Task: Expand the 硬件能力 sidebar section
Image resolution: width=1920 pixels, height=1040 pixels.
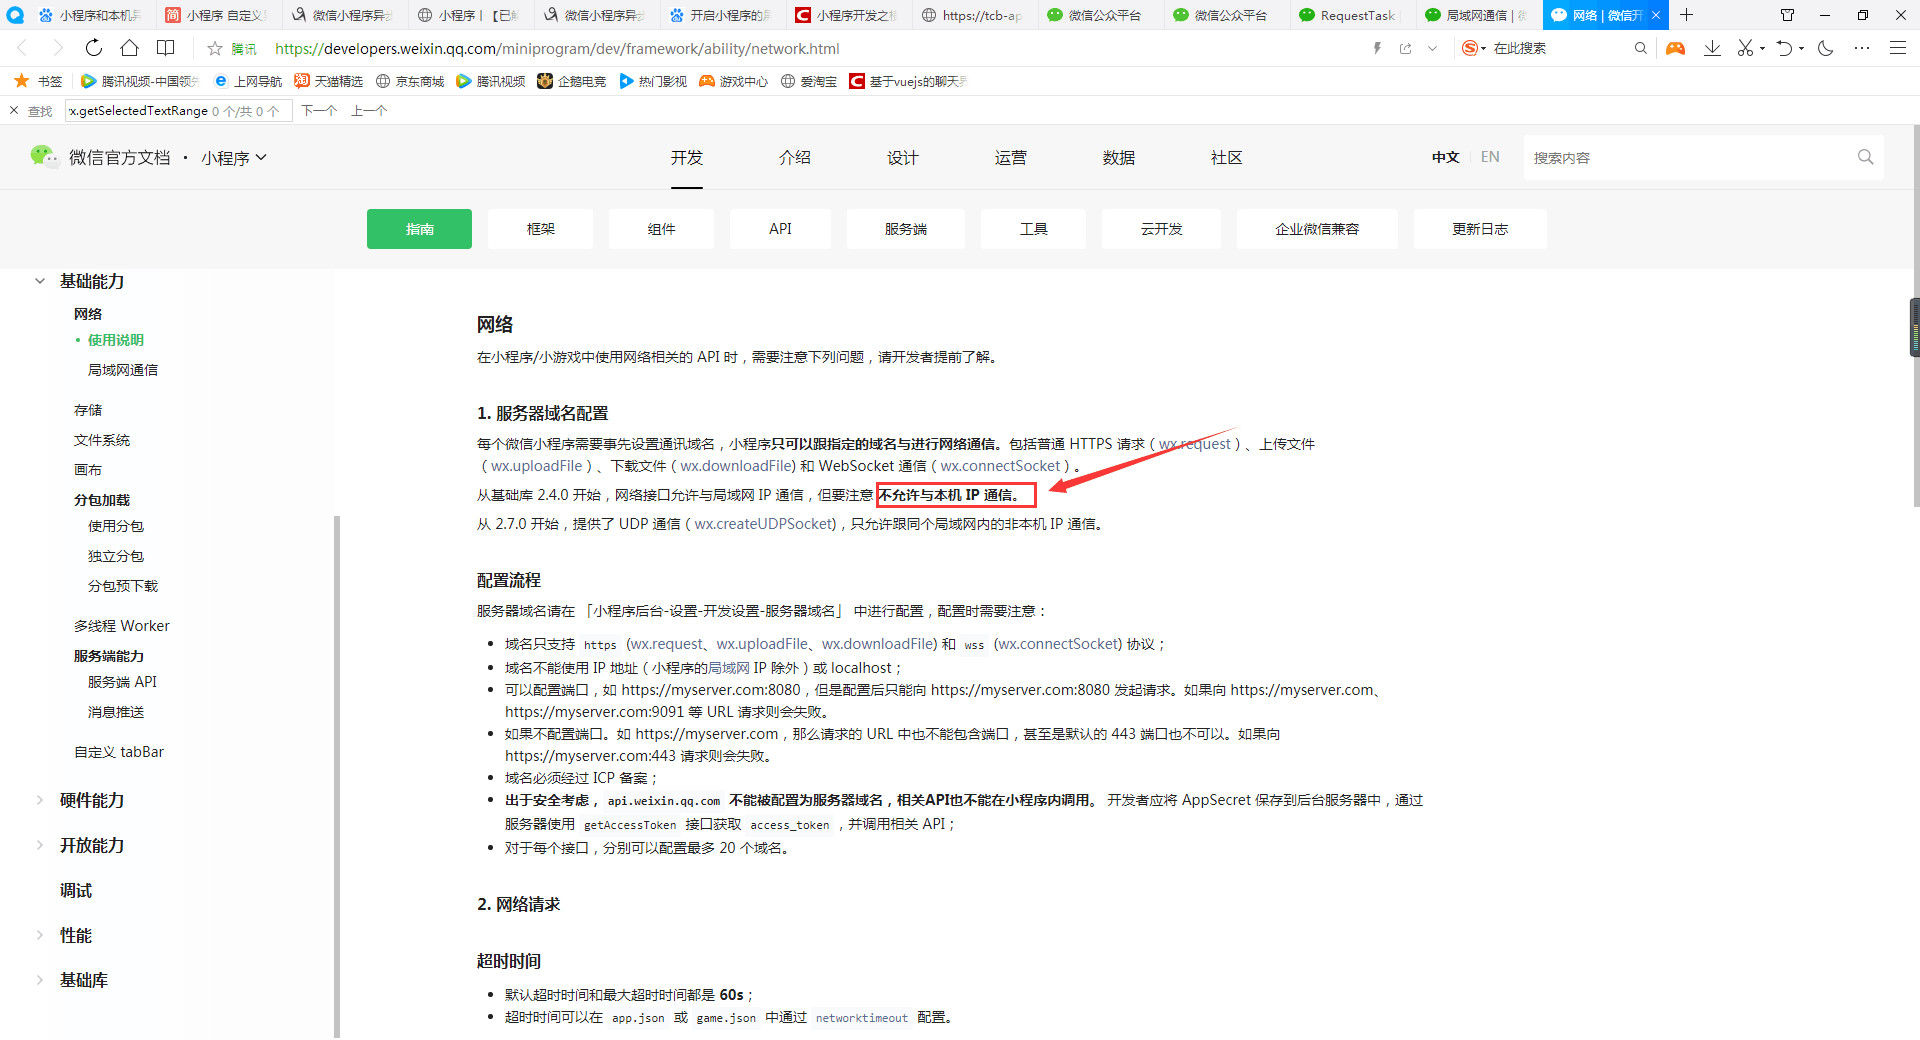Action: 39,800
